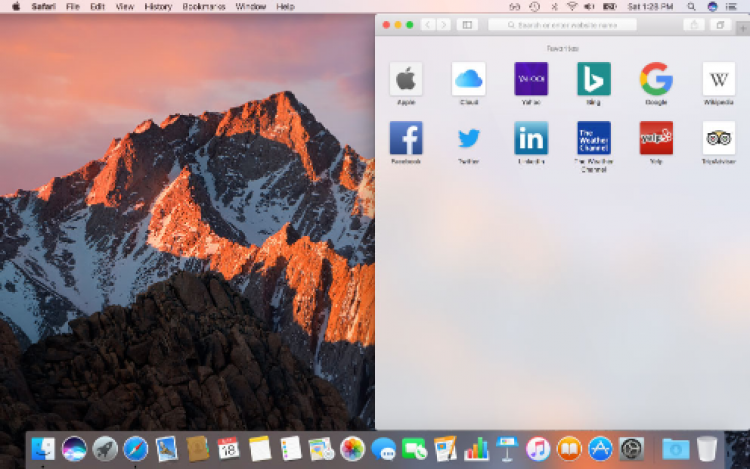Open Notes from the Dock
Image resolution: width=750 pixels, height=469 pixels.
click(x=260, y=449)
